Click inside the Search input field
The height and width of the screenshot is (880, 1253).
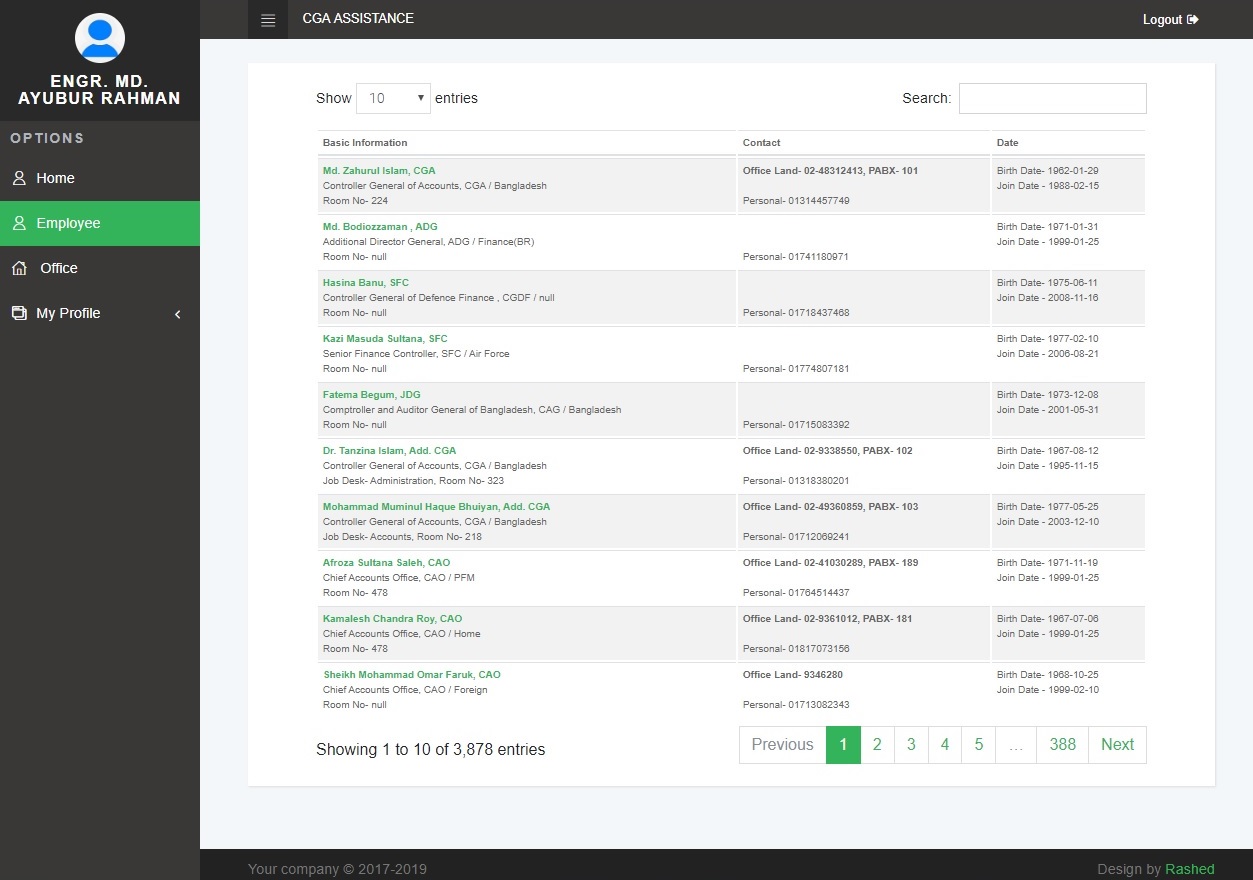pos(1052,98)
